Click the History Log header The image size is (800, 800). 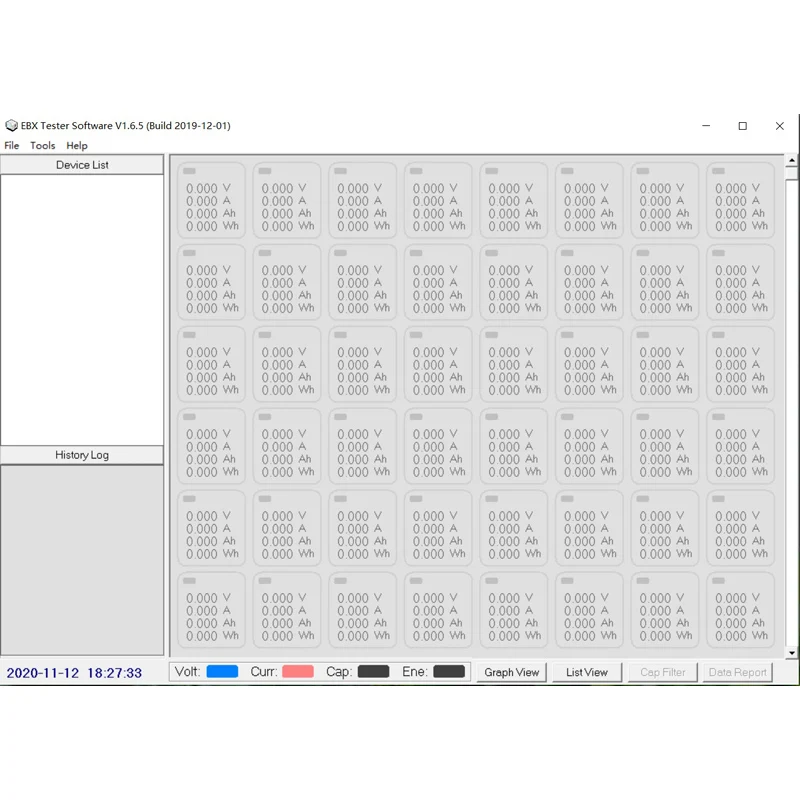pyautogui.click(x=82, y=455)
